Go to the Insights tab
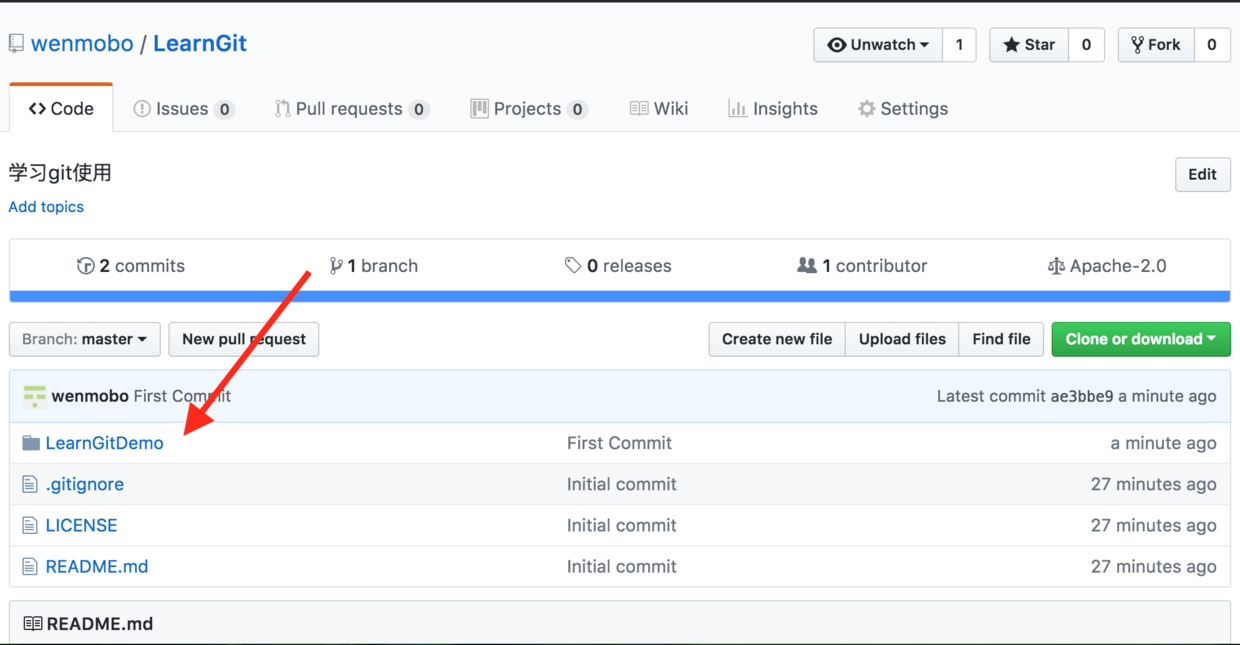Viewport: 1240px width, 645px height. (x=773, y=109)
